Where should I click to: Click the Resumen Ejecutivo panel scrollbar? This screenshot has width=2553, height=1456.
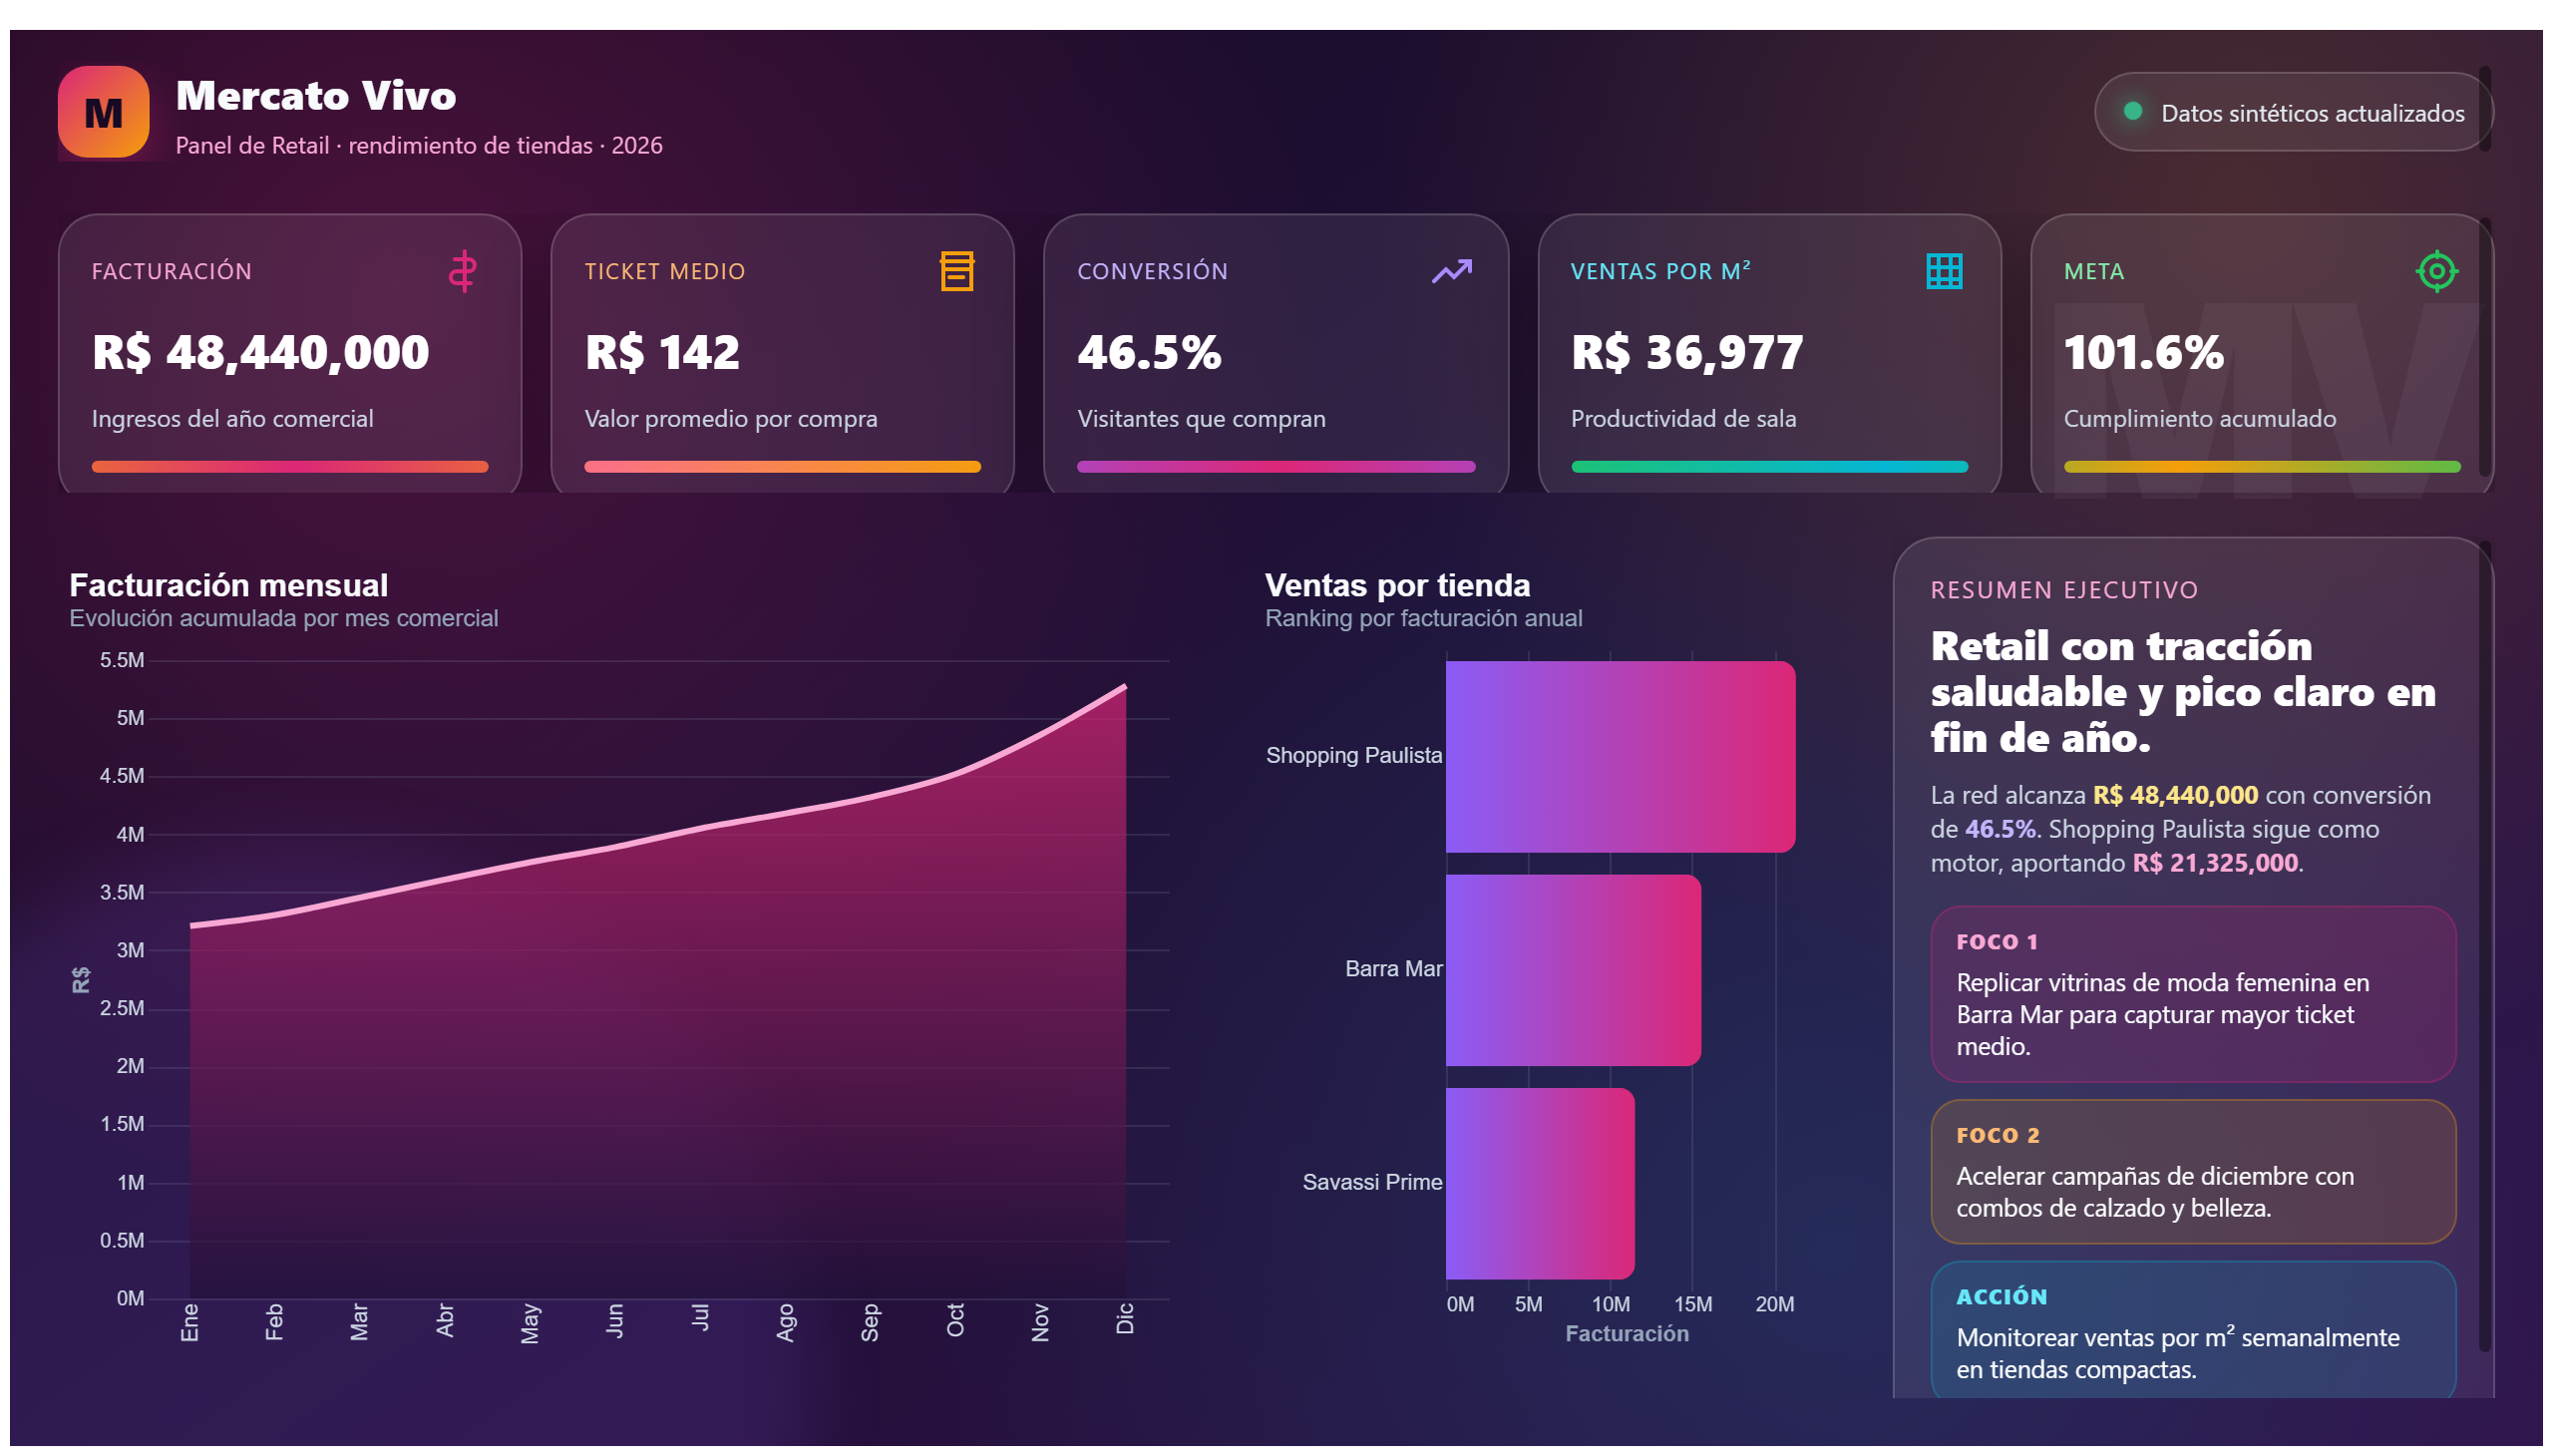pyautogui.click(x=2484, y=947)
